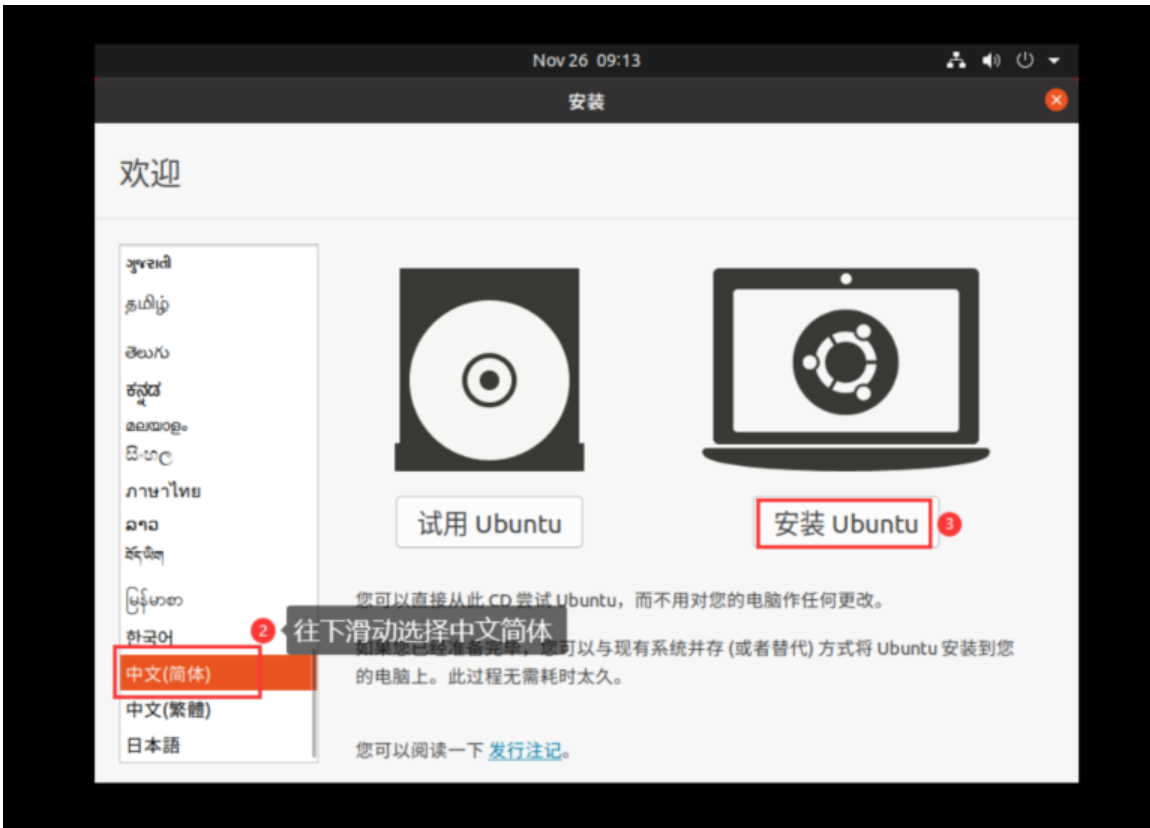This screenshot has width=1150, height=828.
Task: Click the 安装 window title text
Action: (x=586, y=101)
